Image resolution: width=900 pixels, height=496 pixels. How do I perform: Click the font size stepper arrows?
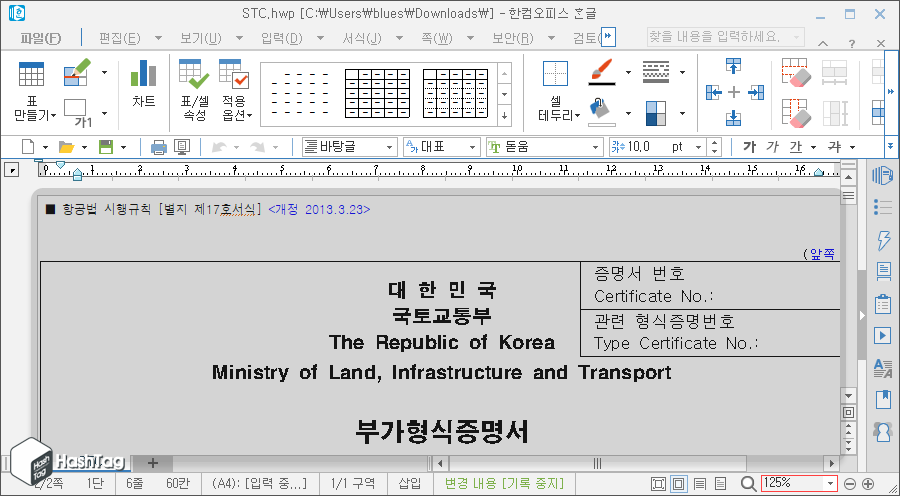[x=714, y=147]
